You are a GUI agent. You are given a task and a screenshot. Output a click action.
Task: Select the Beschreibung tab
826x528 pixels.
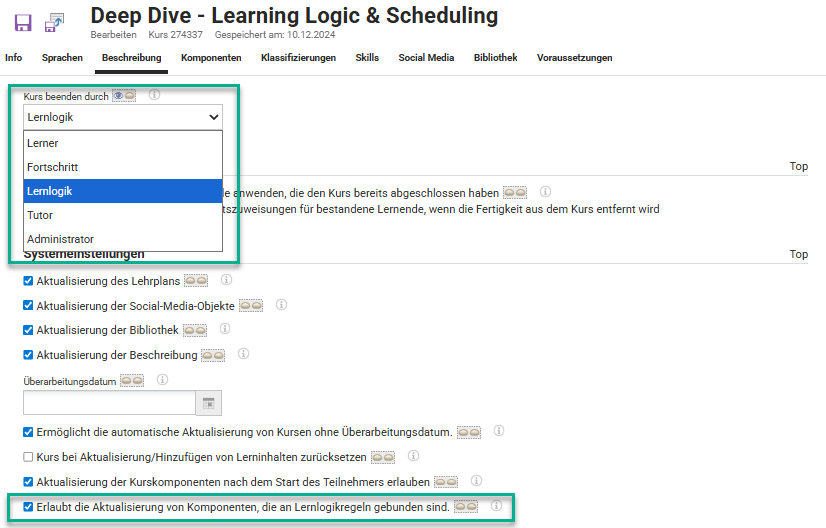(132, 57)
